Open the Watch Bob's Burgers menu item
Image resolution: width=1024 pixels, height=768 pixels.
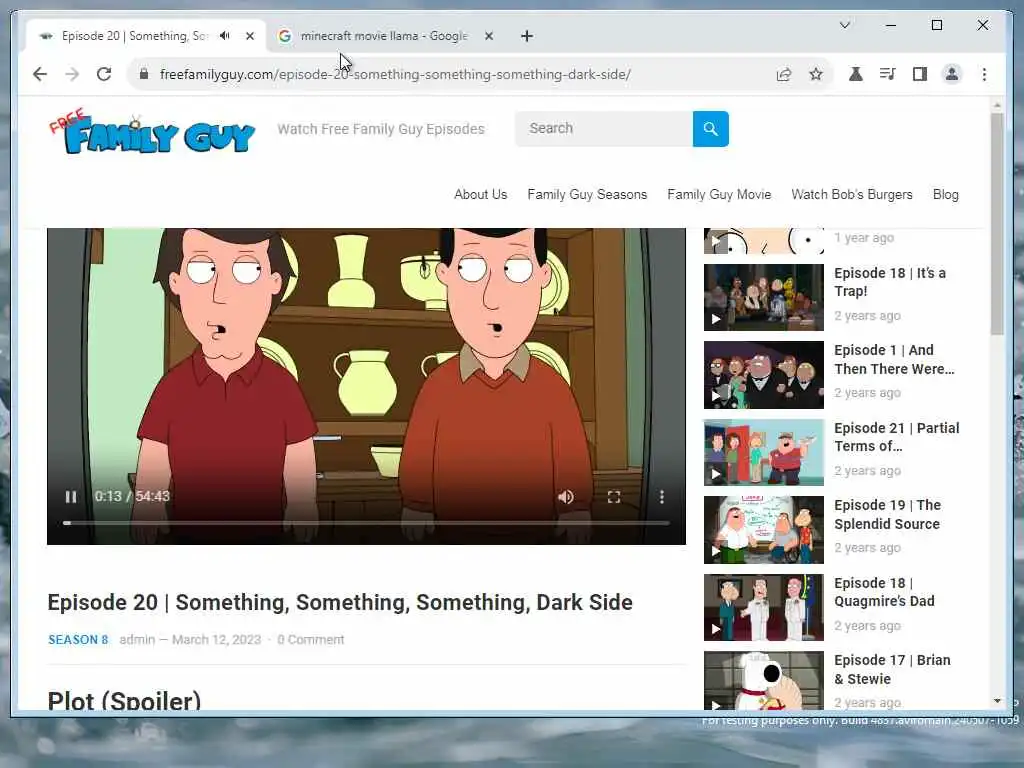coord(852,195)
